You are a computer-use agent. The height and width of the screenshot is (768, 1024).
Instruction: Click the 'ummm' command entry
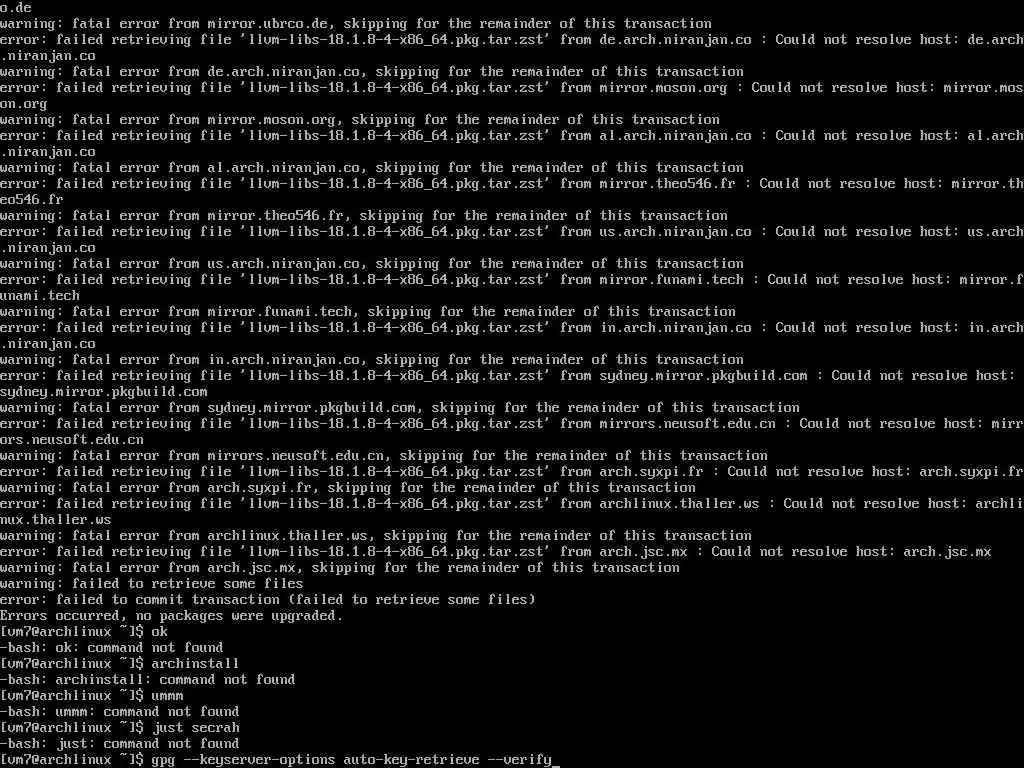[167, 696]
